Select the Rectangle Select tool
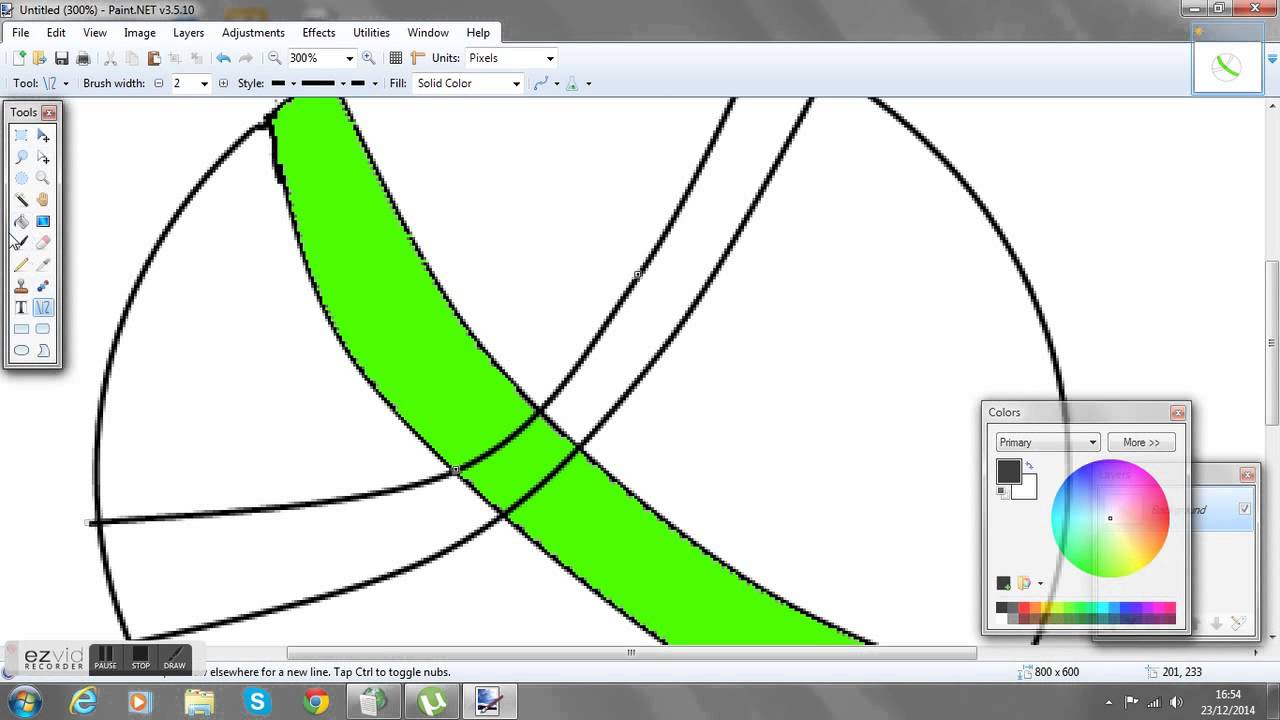Image resolution: width=1280 pixels, height=720 pixels. tap(21, 135)
